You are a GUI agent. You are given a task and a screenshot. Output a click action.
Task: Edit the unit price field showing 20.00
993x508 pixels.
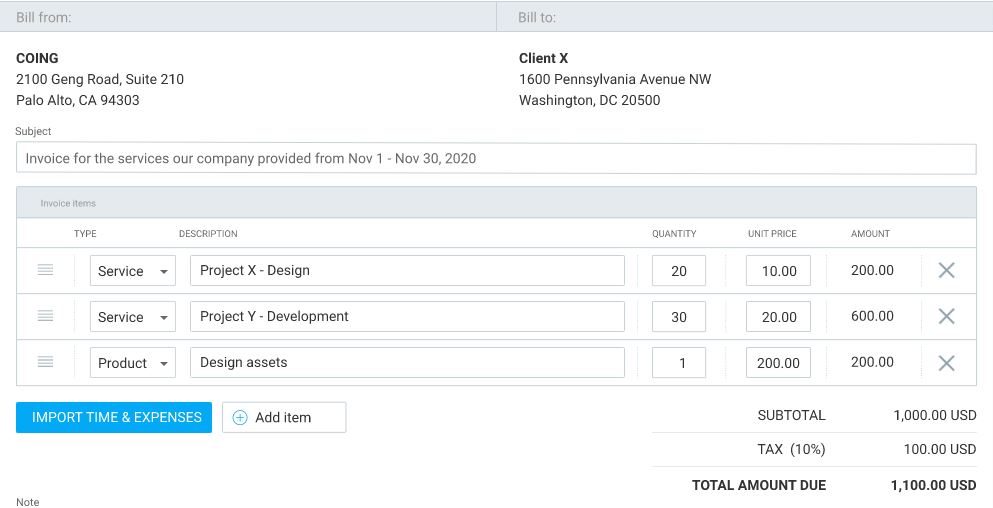tap(778, 317)
